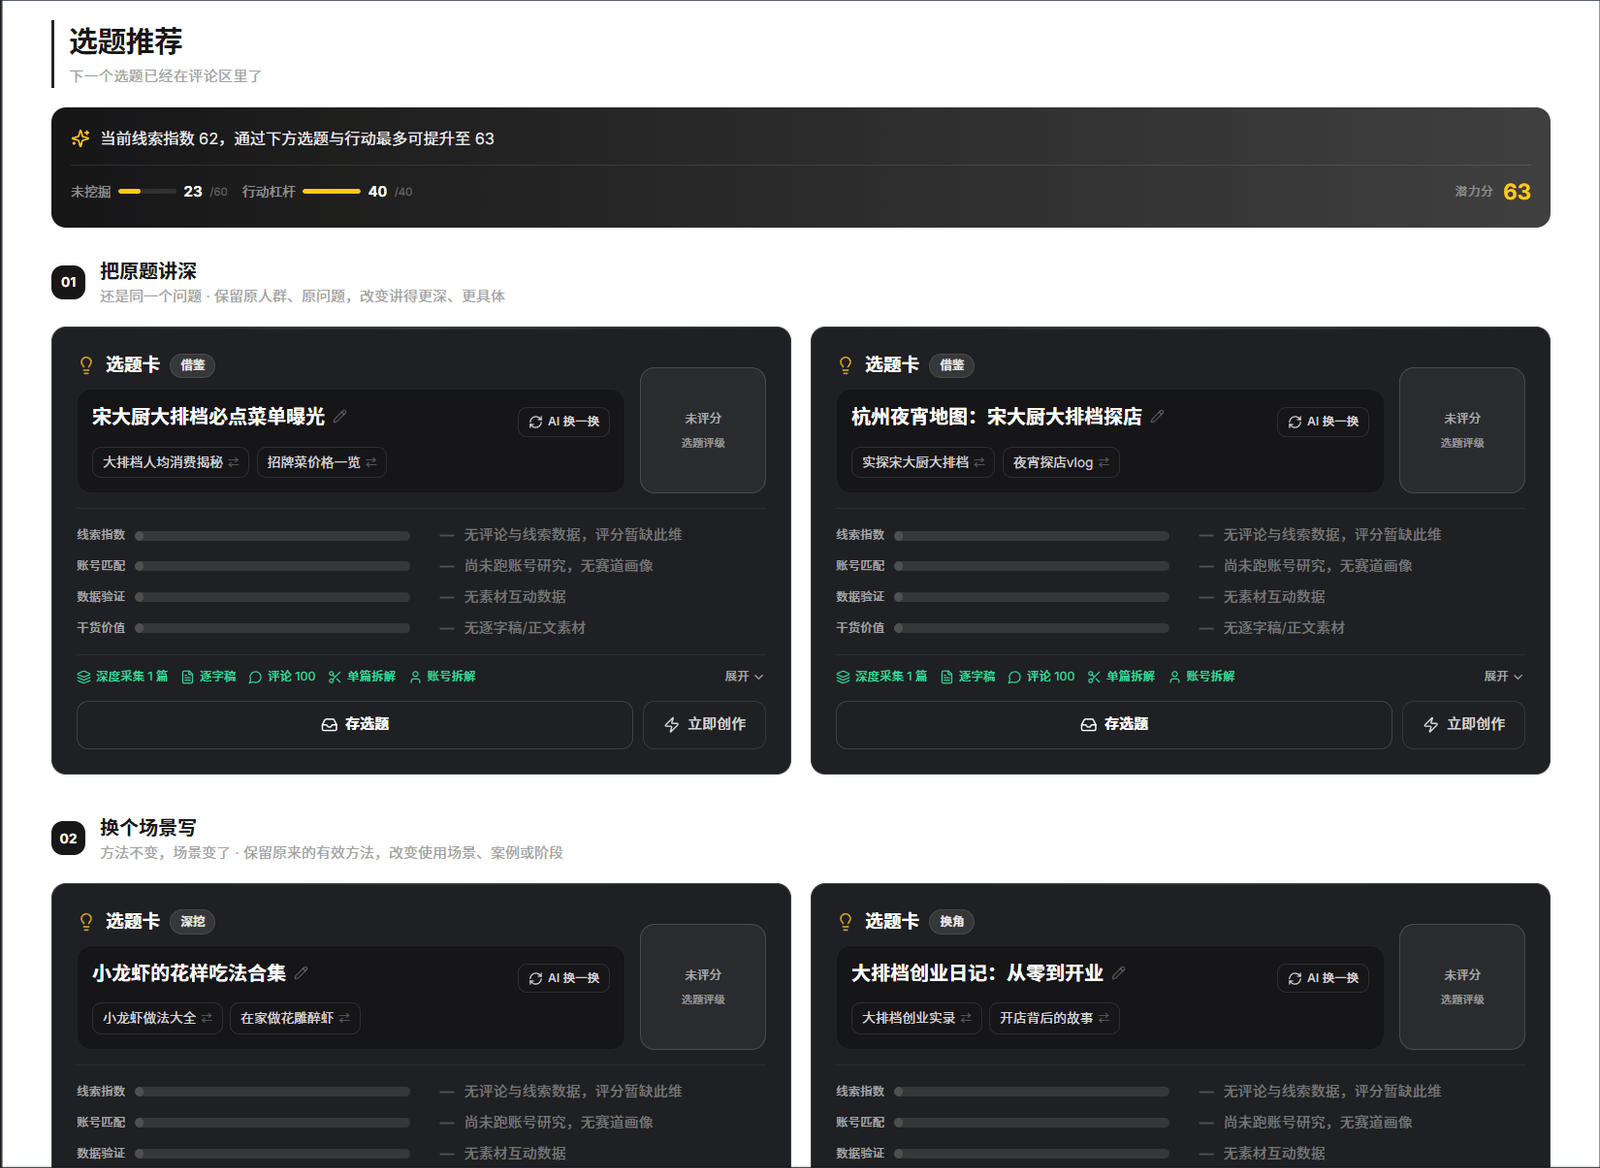
Task: Click AI 换一换 for 大排档创业日记
Action: pyautogui.click(x=1323, y=978)
